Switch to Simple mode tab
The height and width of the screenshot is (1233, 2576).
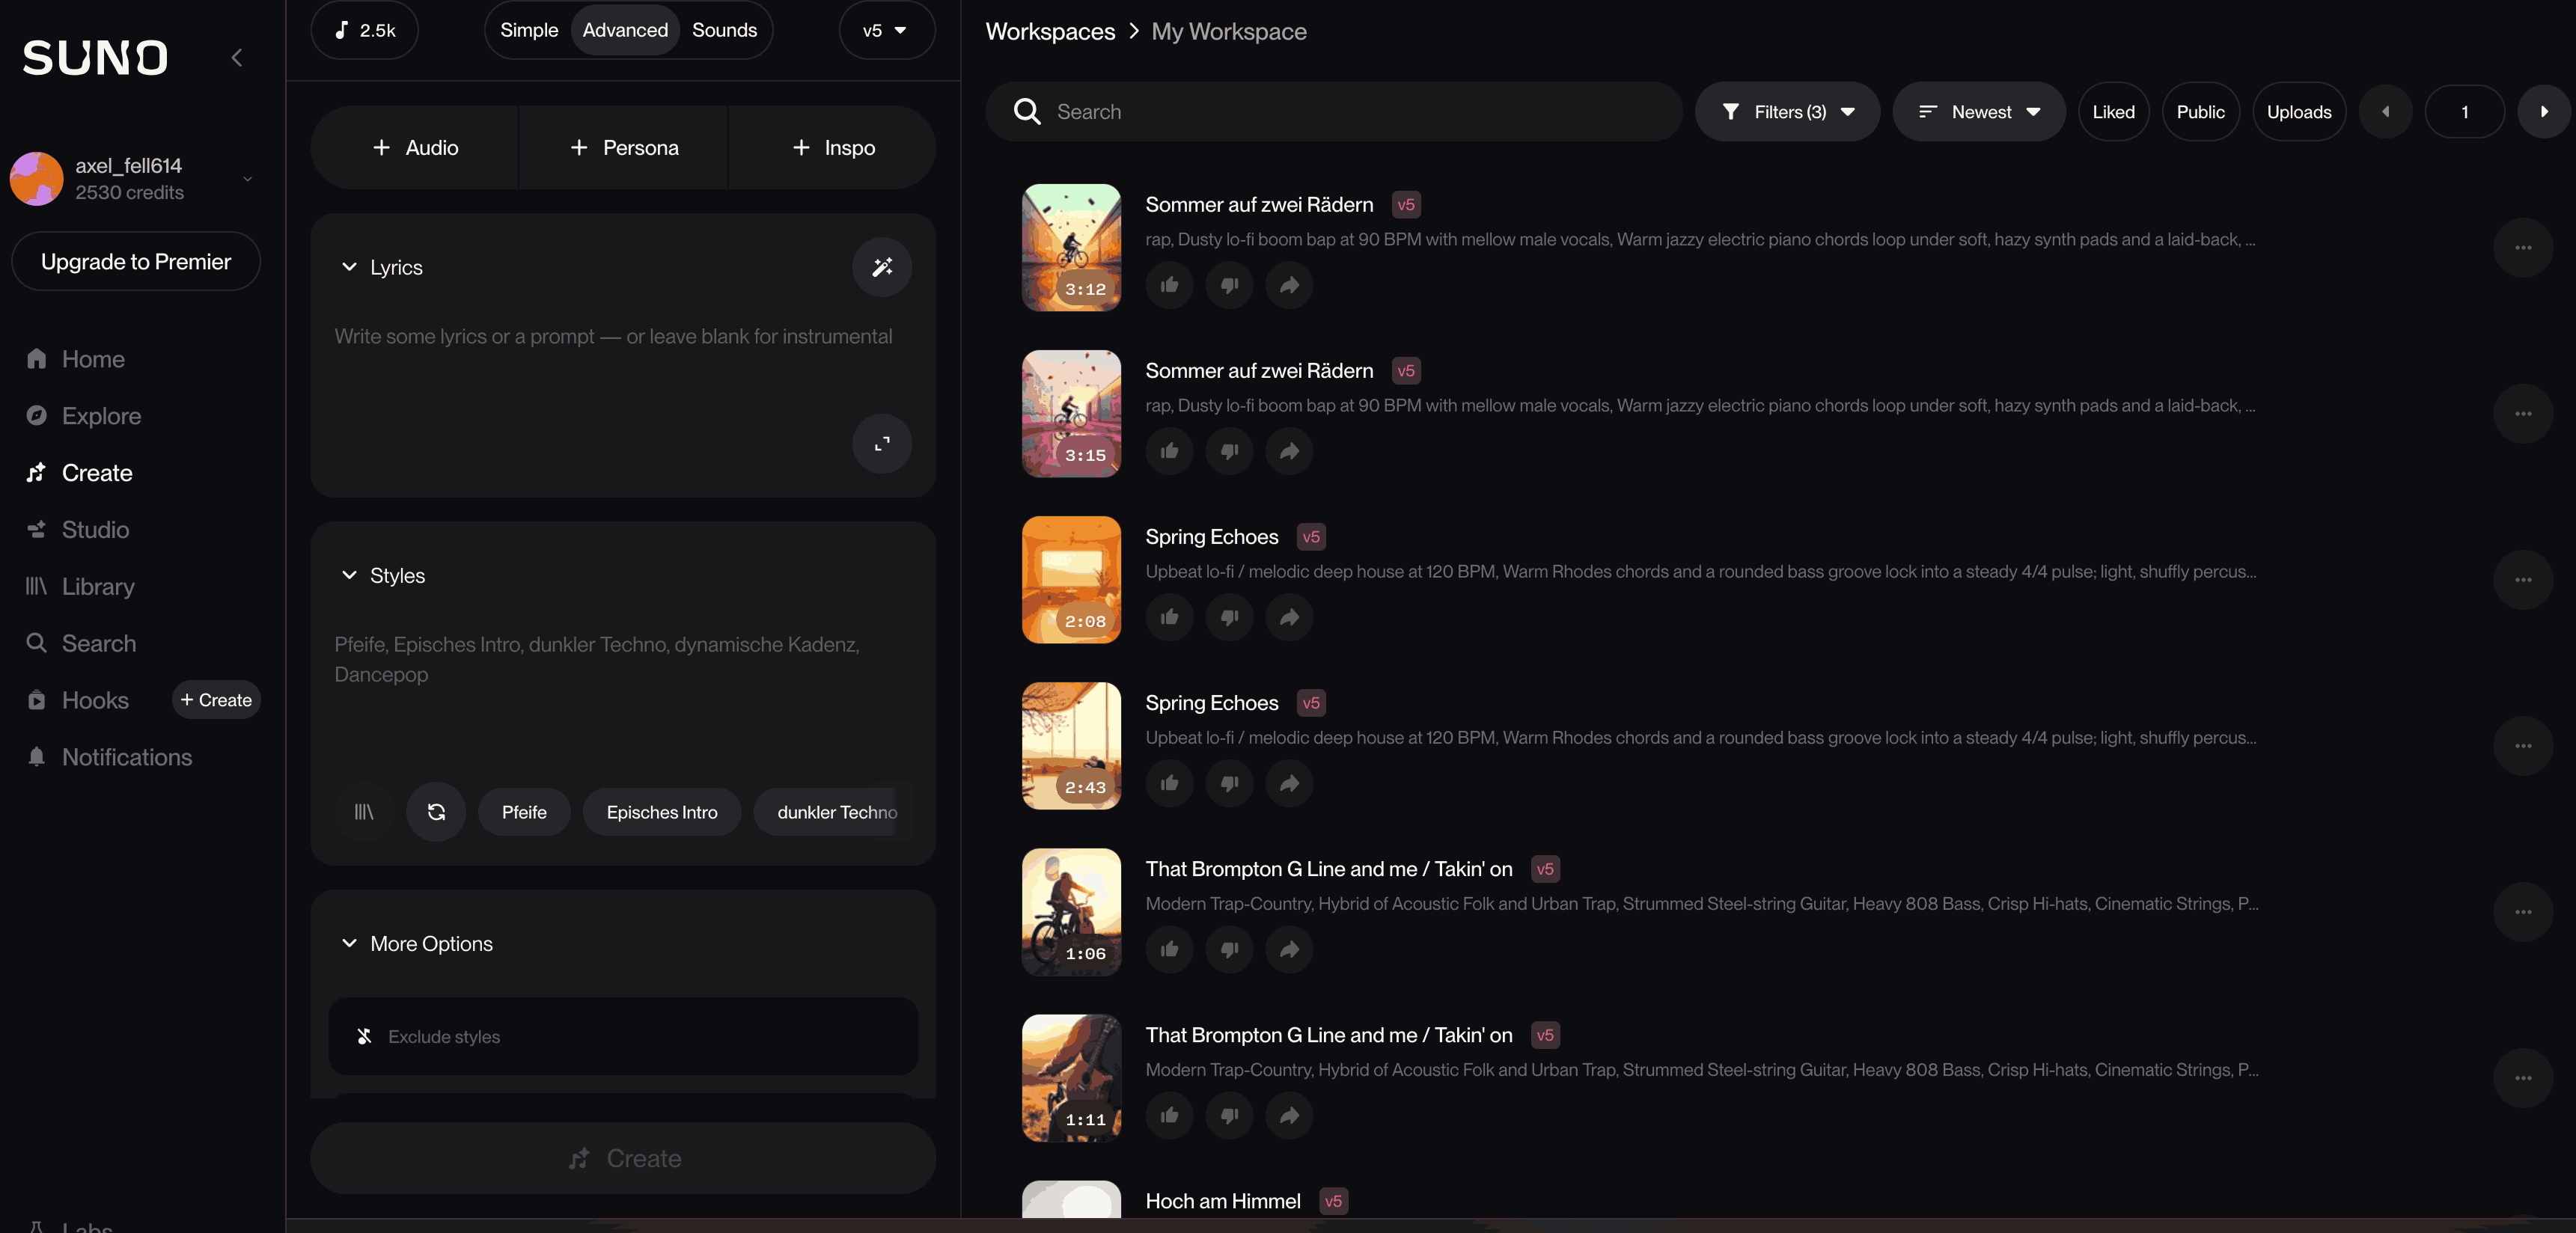529,30
